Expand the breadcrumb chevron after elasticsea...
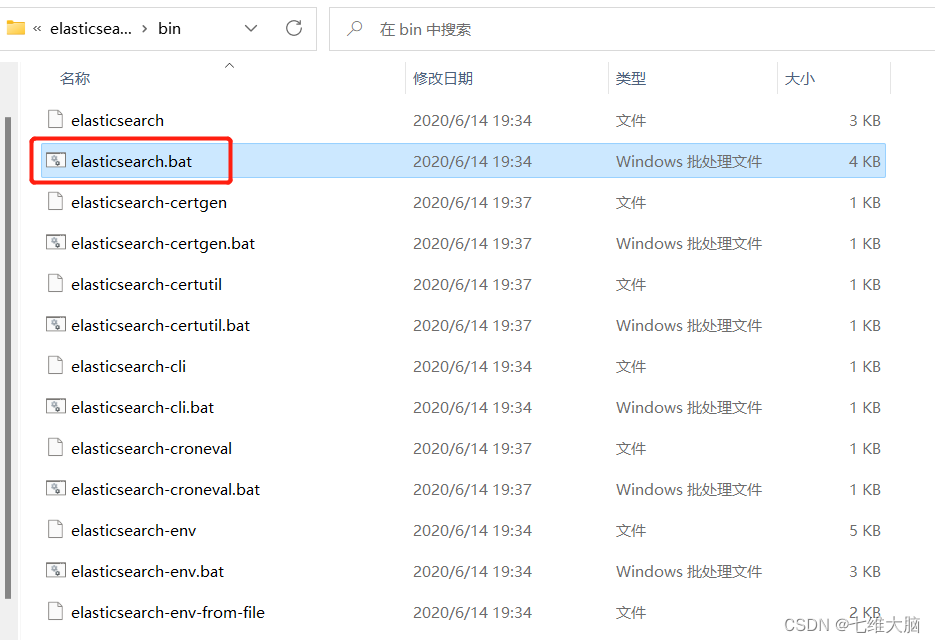 point(144,29)
